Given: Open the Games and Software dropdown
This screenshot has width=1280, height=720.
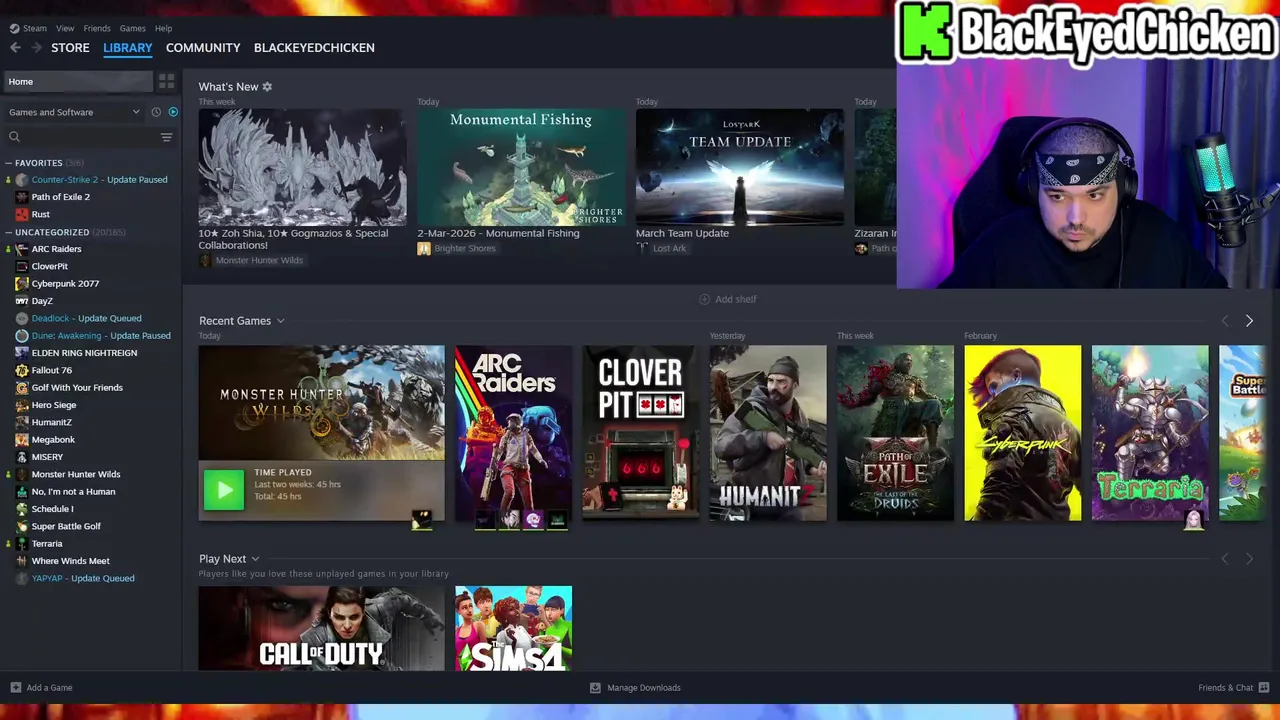Looking at the screenshot, I should click(74, 112).
